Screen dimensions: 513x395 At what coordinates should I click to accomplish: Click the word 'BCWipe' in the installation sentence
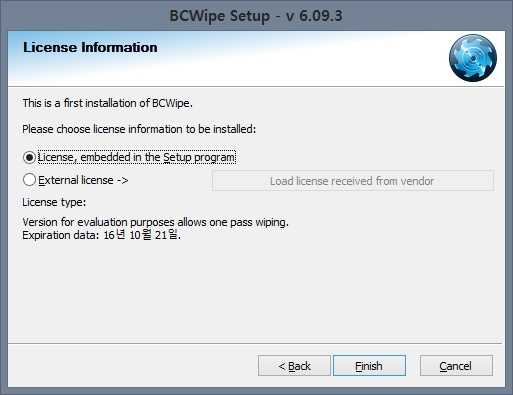point(171,103)
